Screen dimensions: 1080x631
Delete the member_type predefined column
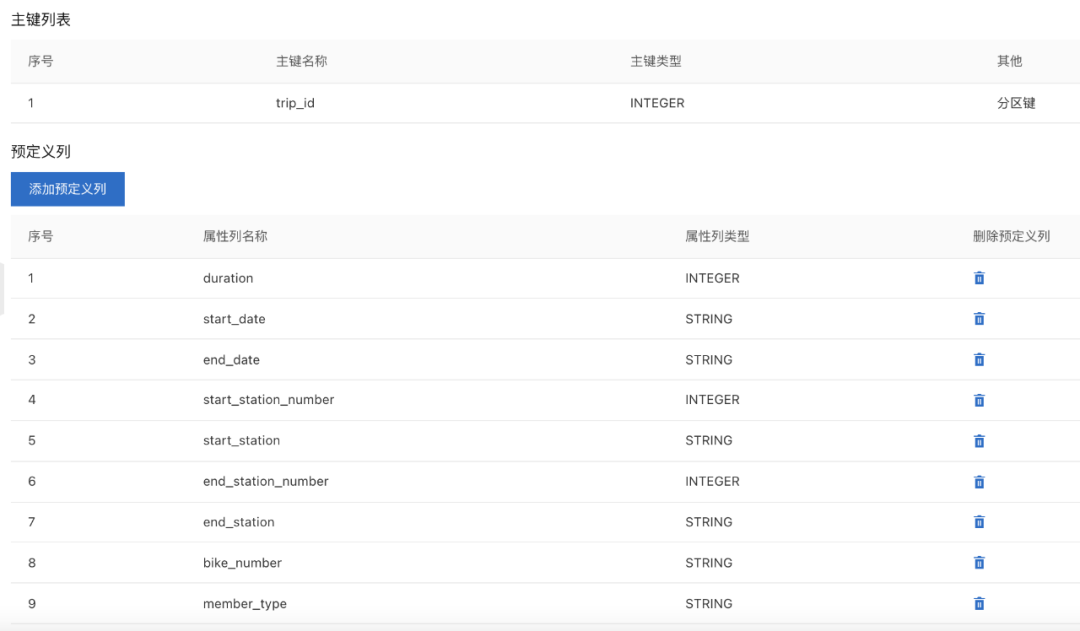tap(979, 604)
